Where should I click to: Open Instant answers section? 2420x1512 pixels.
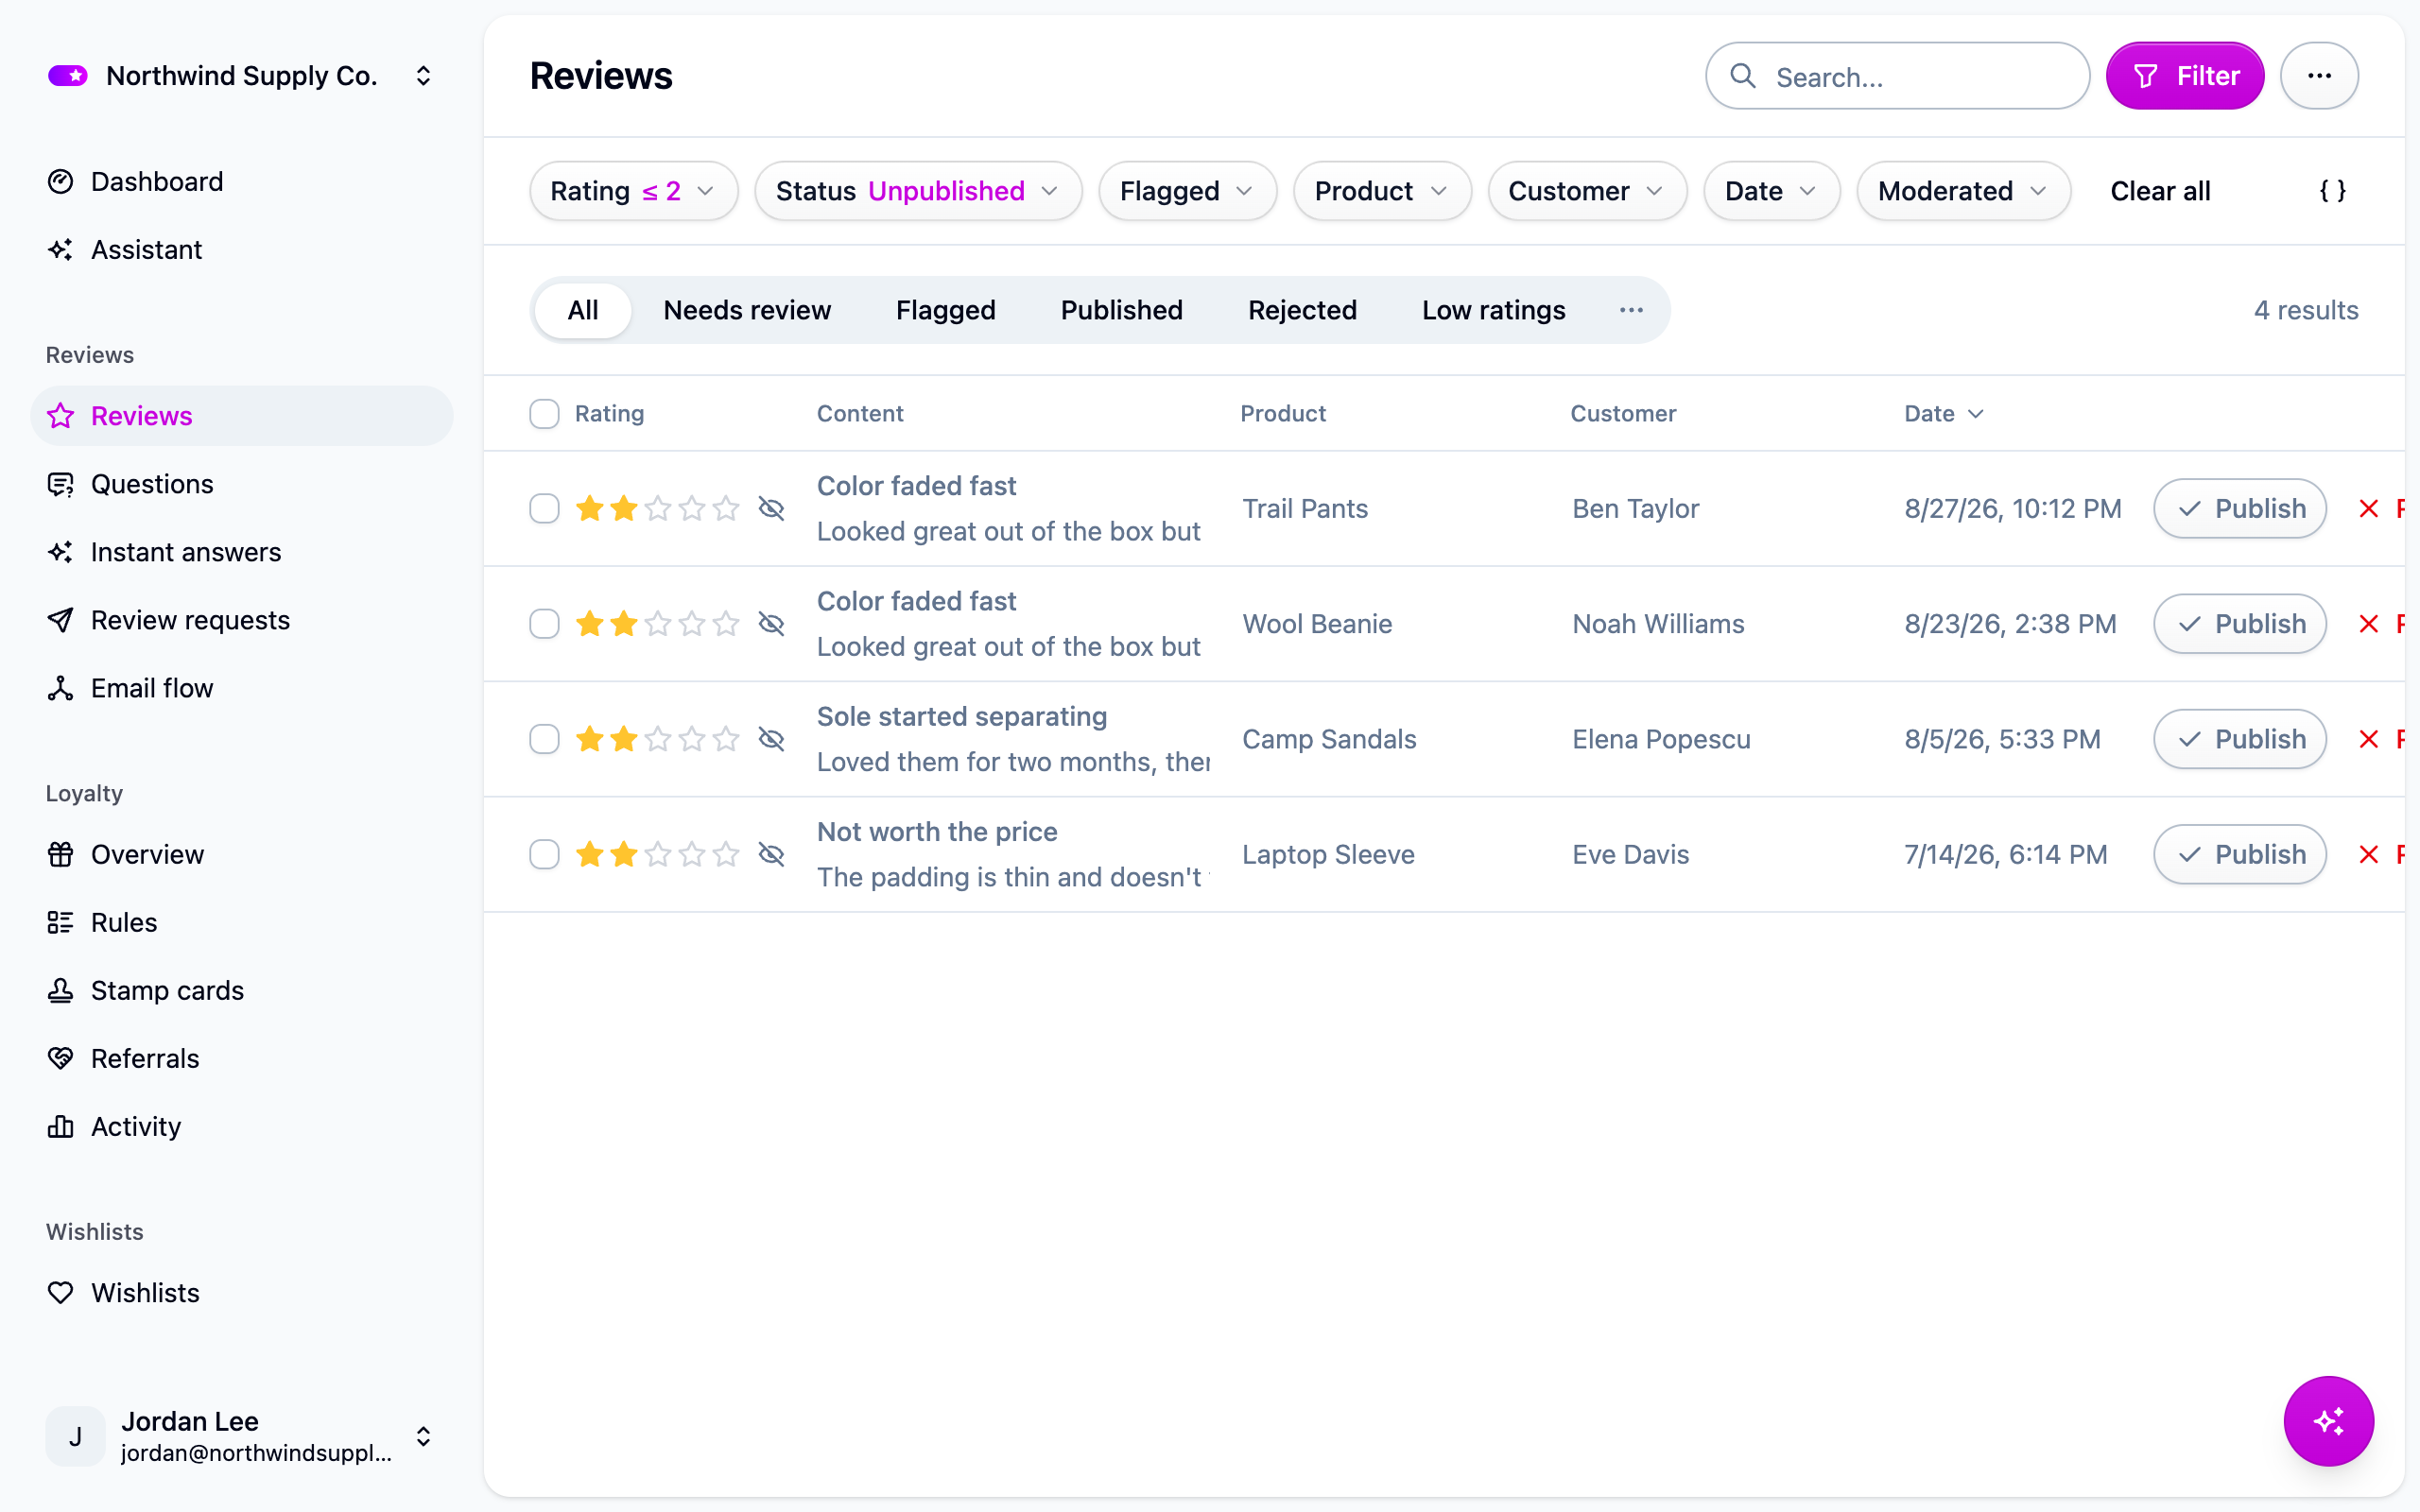[x=241, y=552]
